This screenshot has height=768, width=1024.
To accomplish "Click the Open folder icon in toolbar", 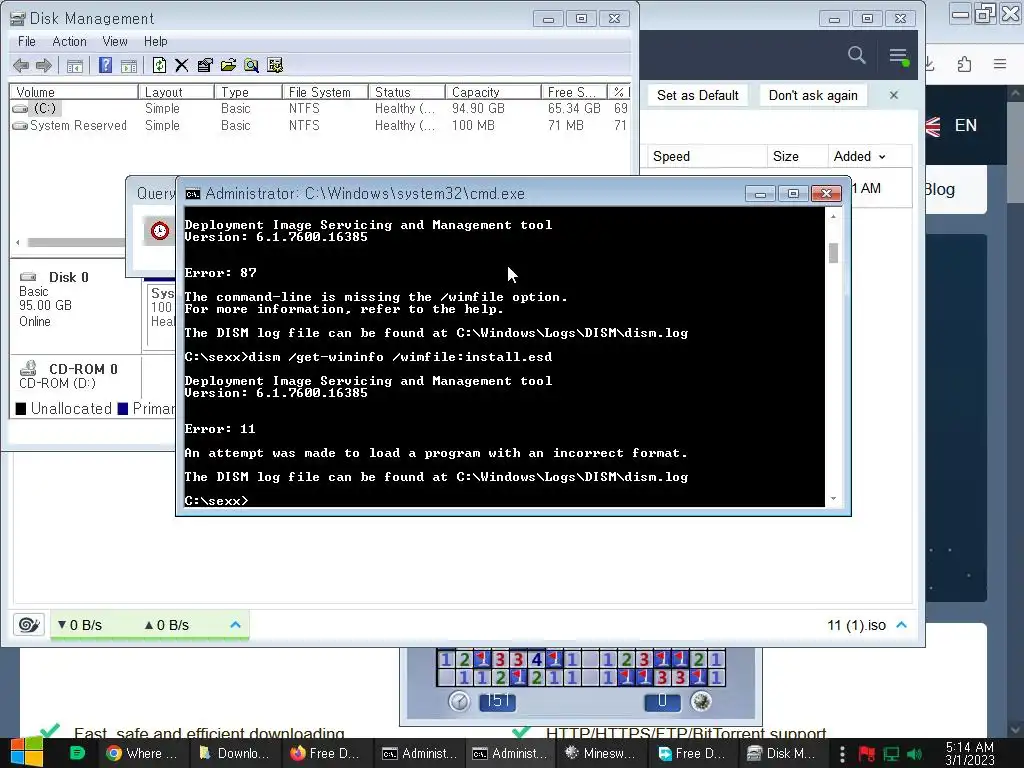I will click(x=228, y=65).
